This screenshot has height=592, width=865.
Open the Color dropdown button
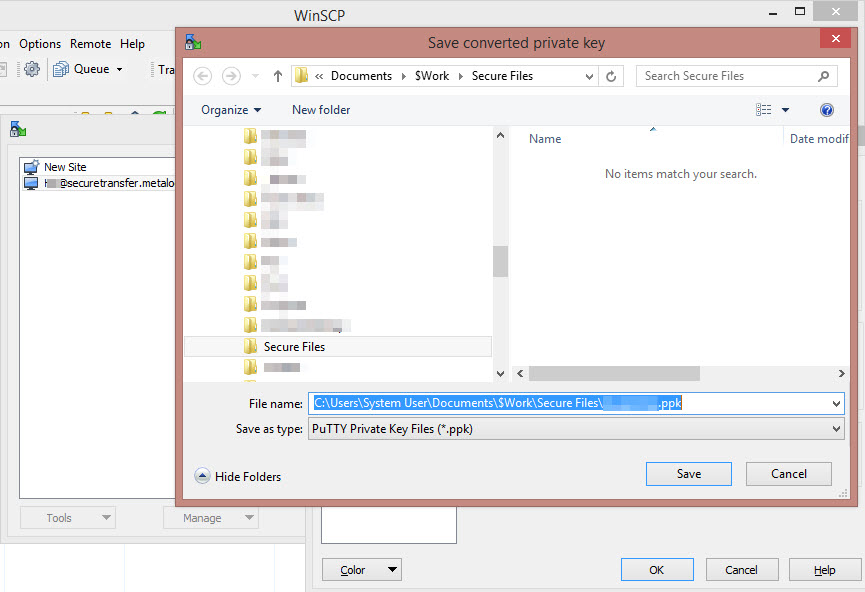coord(361,569)
